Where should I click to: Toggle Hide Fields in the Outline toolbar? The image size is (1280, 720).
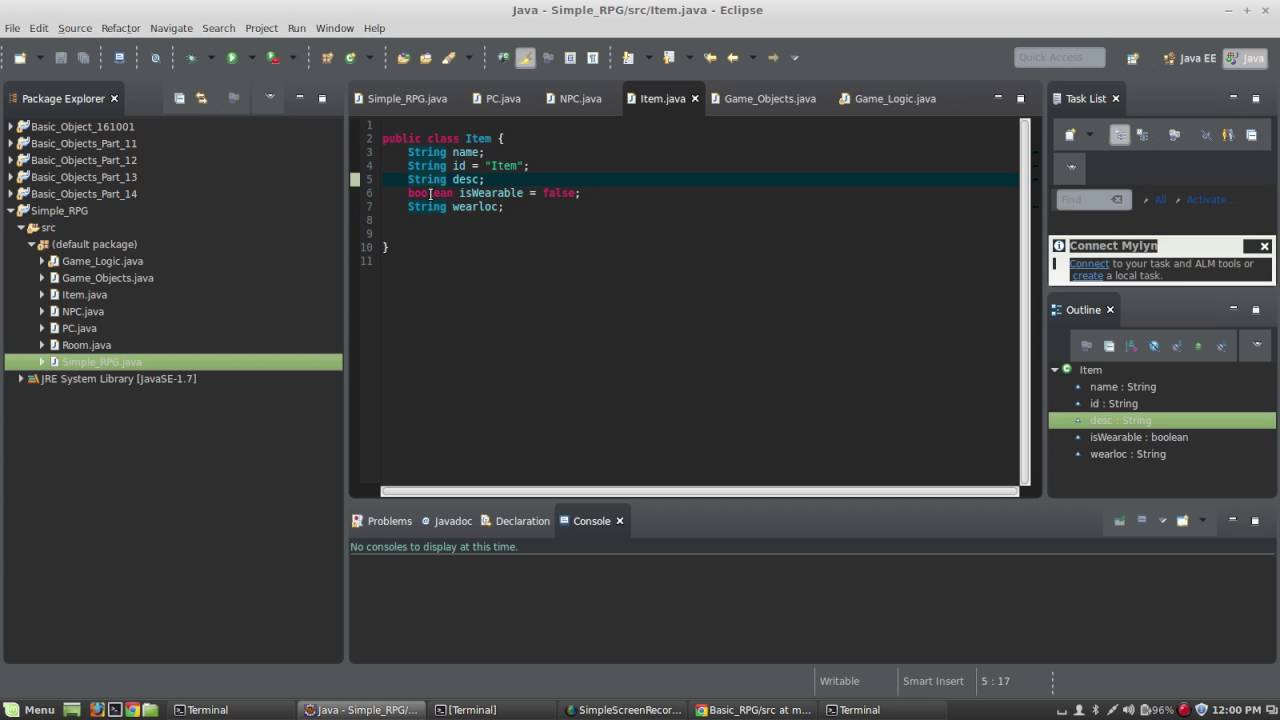[1154, 346]
